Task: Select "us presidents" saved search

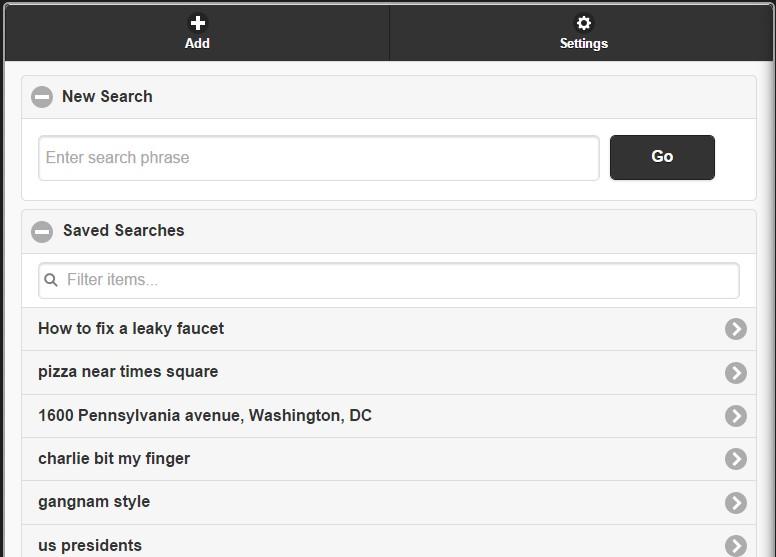Action: 90,545
